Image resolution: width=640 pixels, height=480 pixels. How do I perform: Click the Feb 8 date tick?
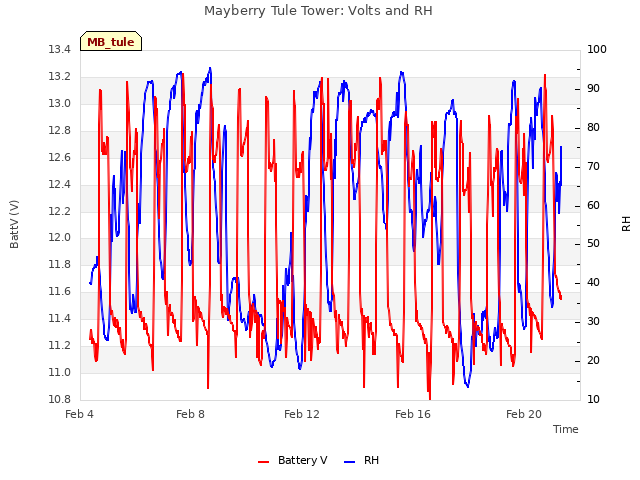[x=191, y=414]
